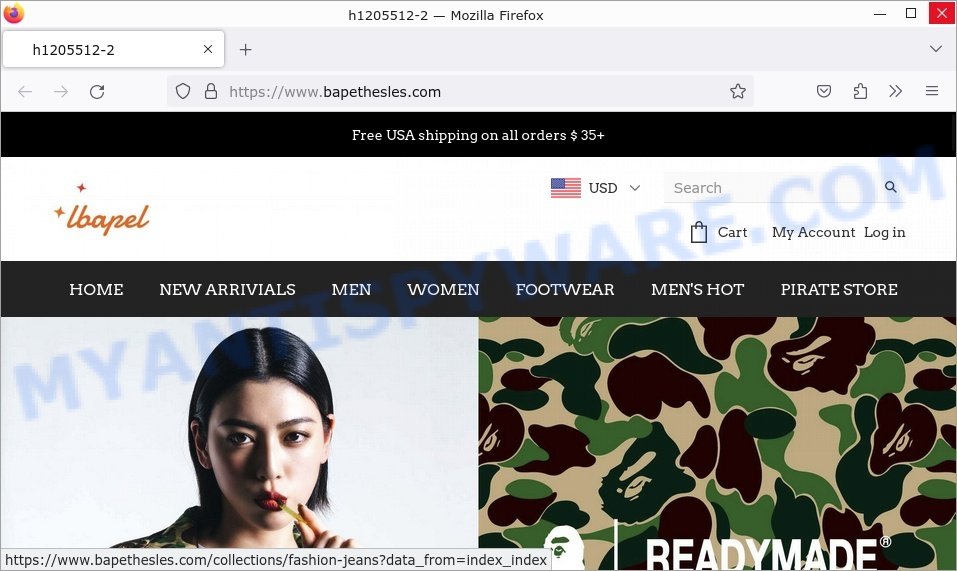
Task: Click into the Search field
Action: (x=772, y=188)
